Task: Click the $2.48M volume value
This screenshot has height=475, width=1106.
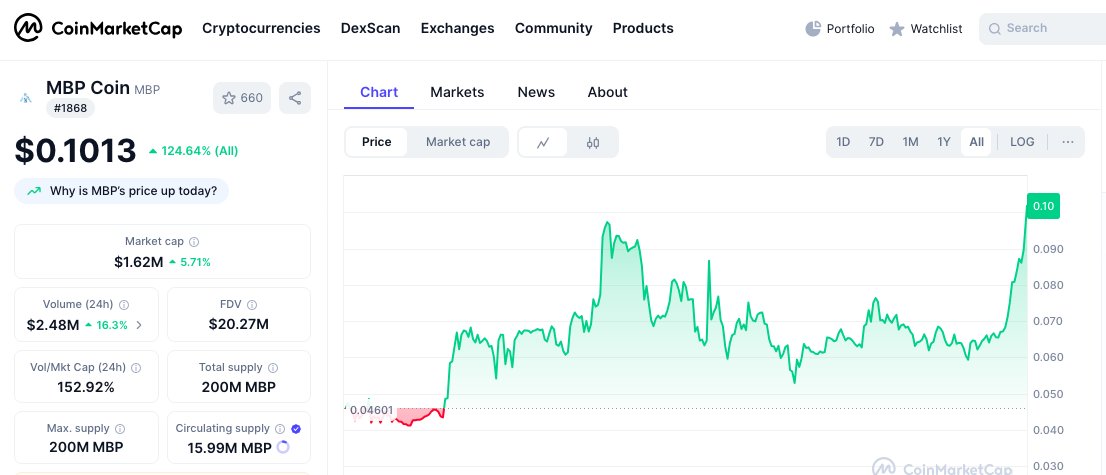Action: 53,325
